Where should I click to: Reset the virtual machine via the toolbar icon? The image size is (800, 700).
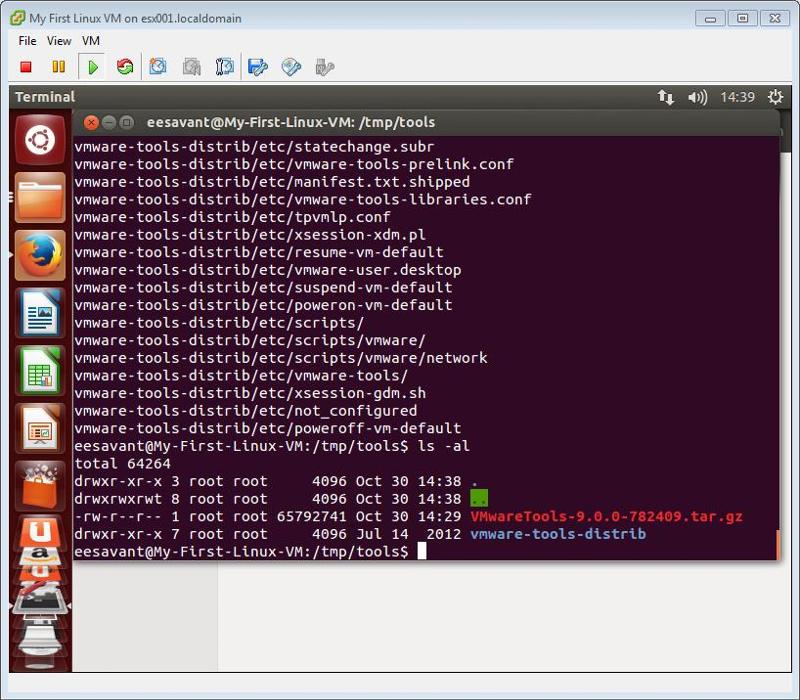coord(124,67)
